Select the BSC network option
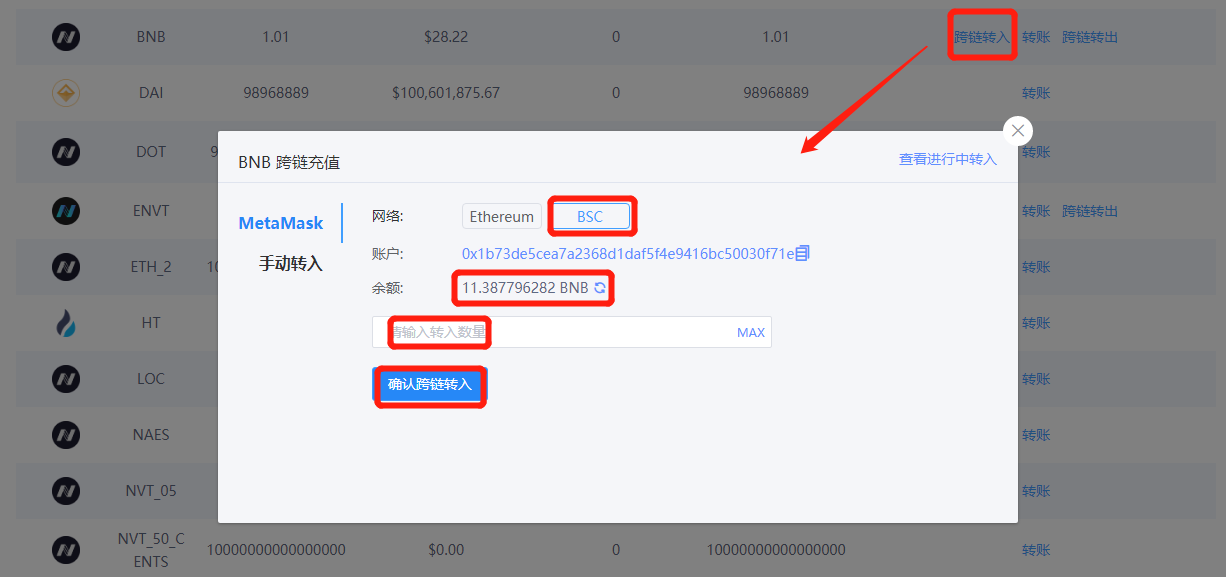1226x577 pixels. coord(590,217)
